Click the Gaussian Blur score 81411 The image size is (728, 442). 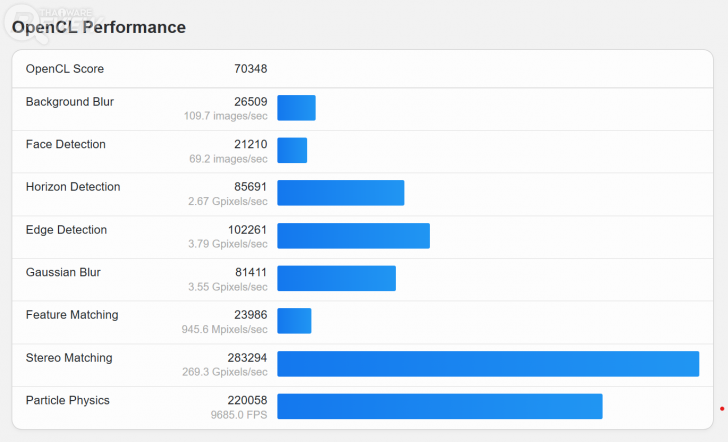pyautogui.click(x=251, y=273)
